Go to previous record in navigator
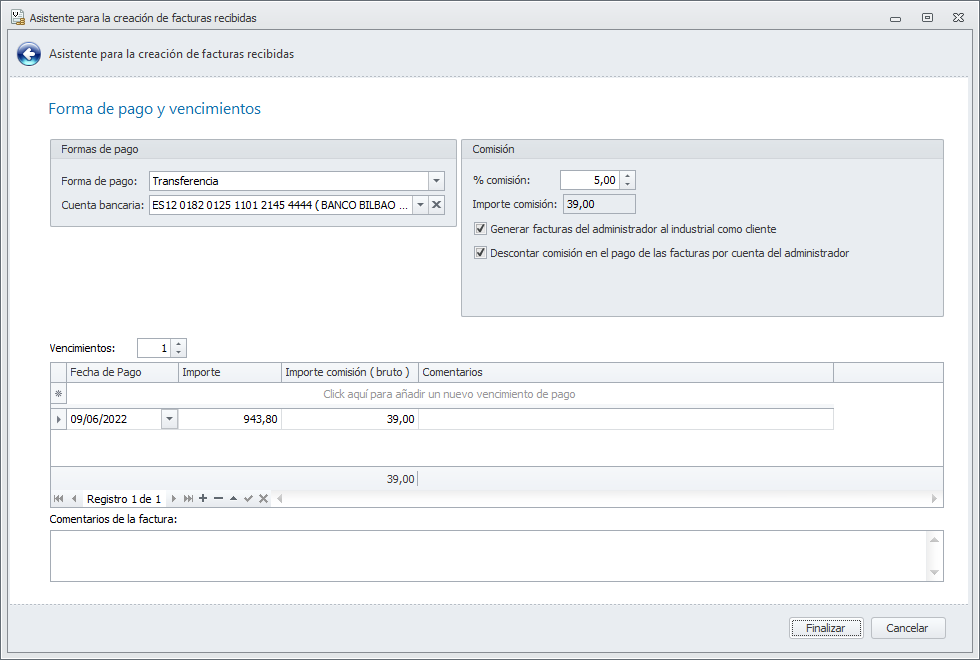 [74, 499]
